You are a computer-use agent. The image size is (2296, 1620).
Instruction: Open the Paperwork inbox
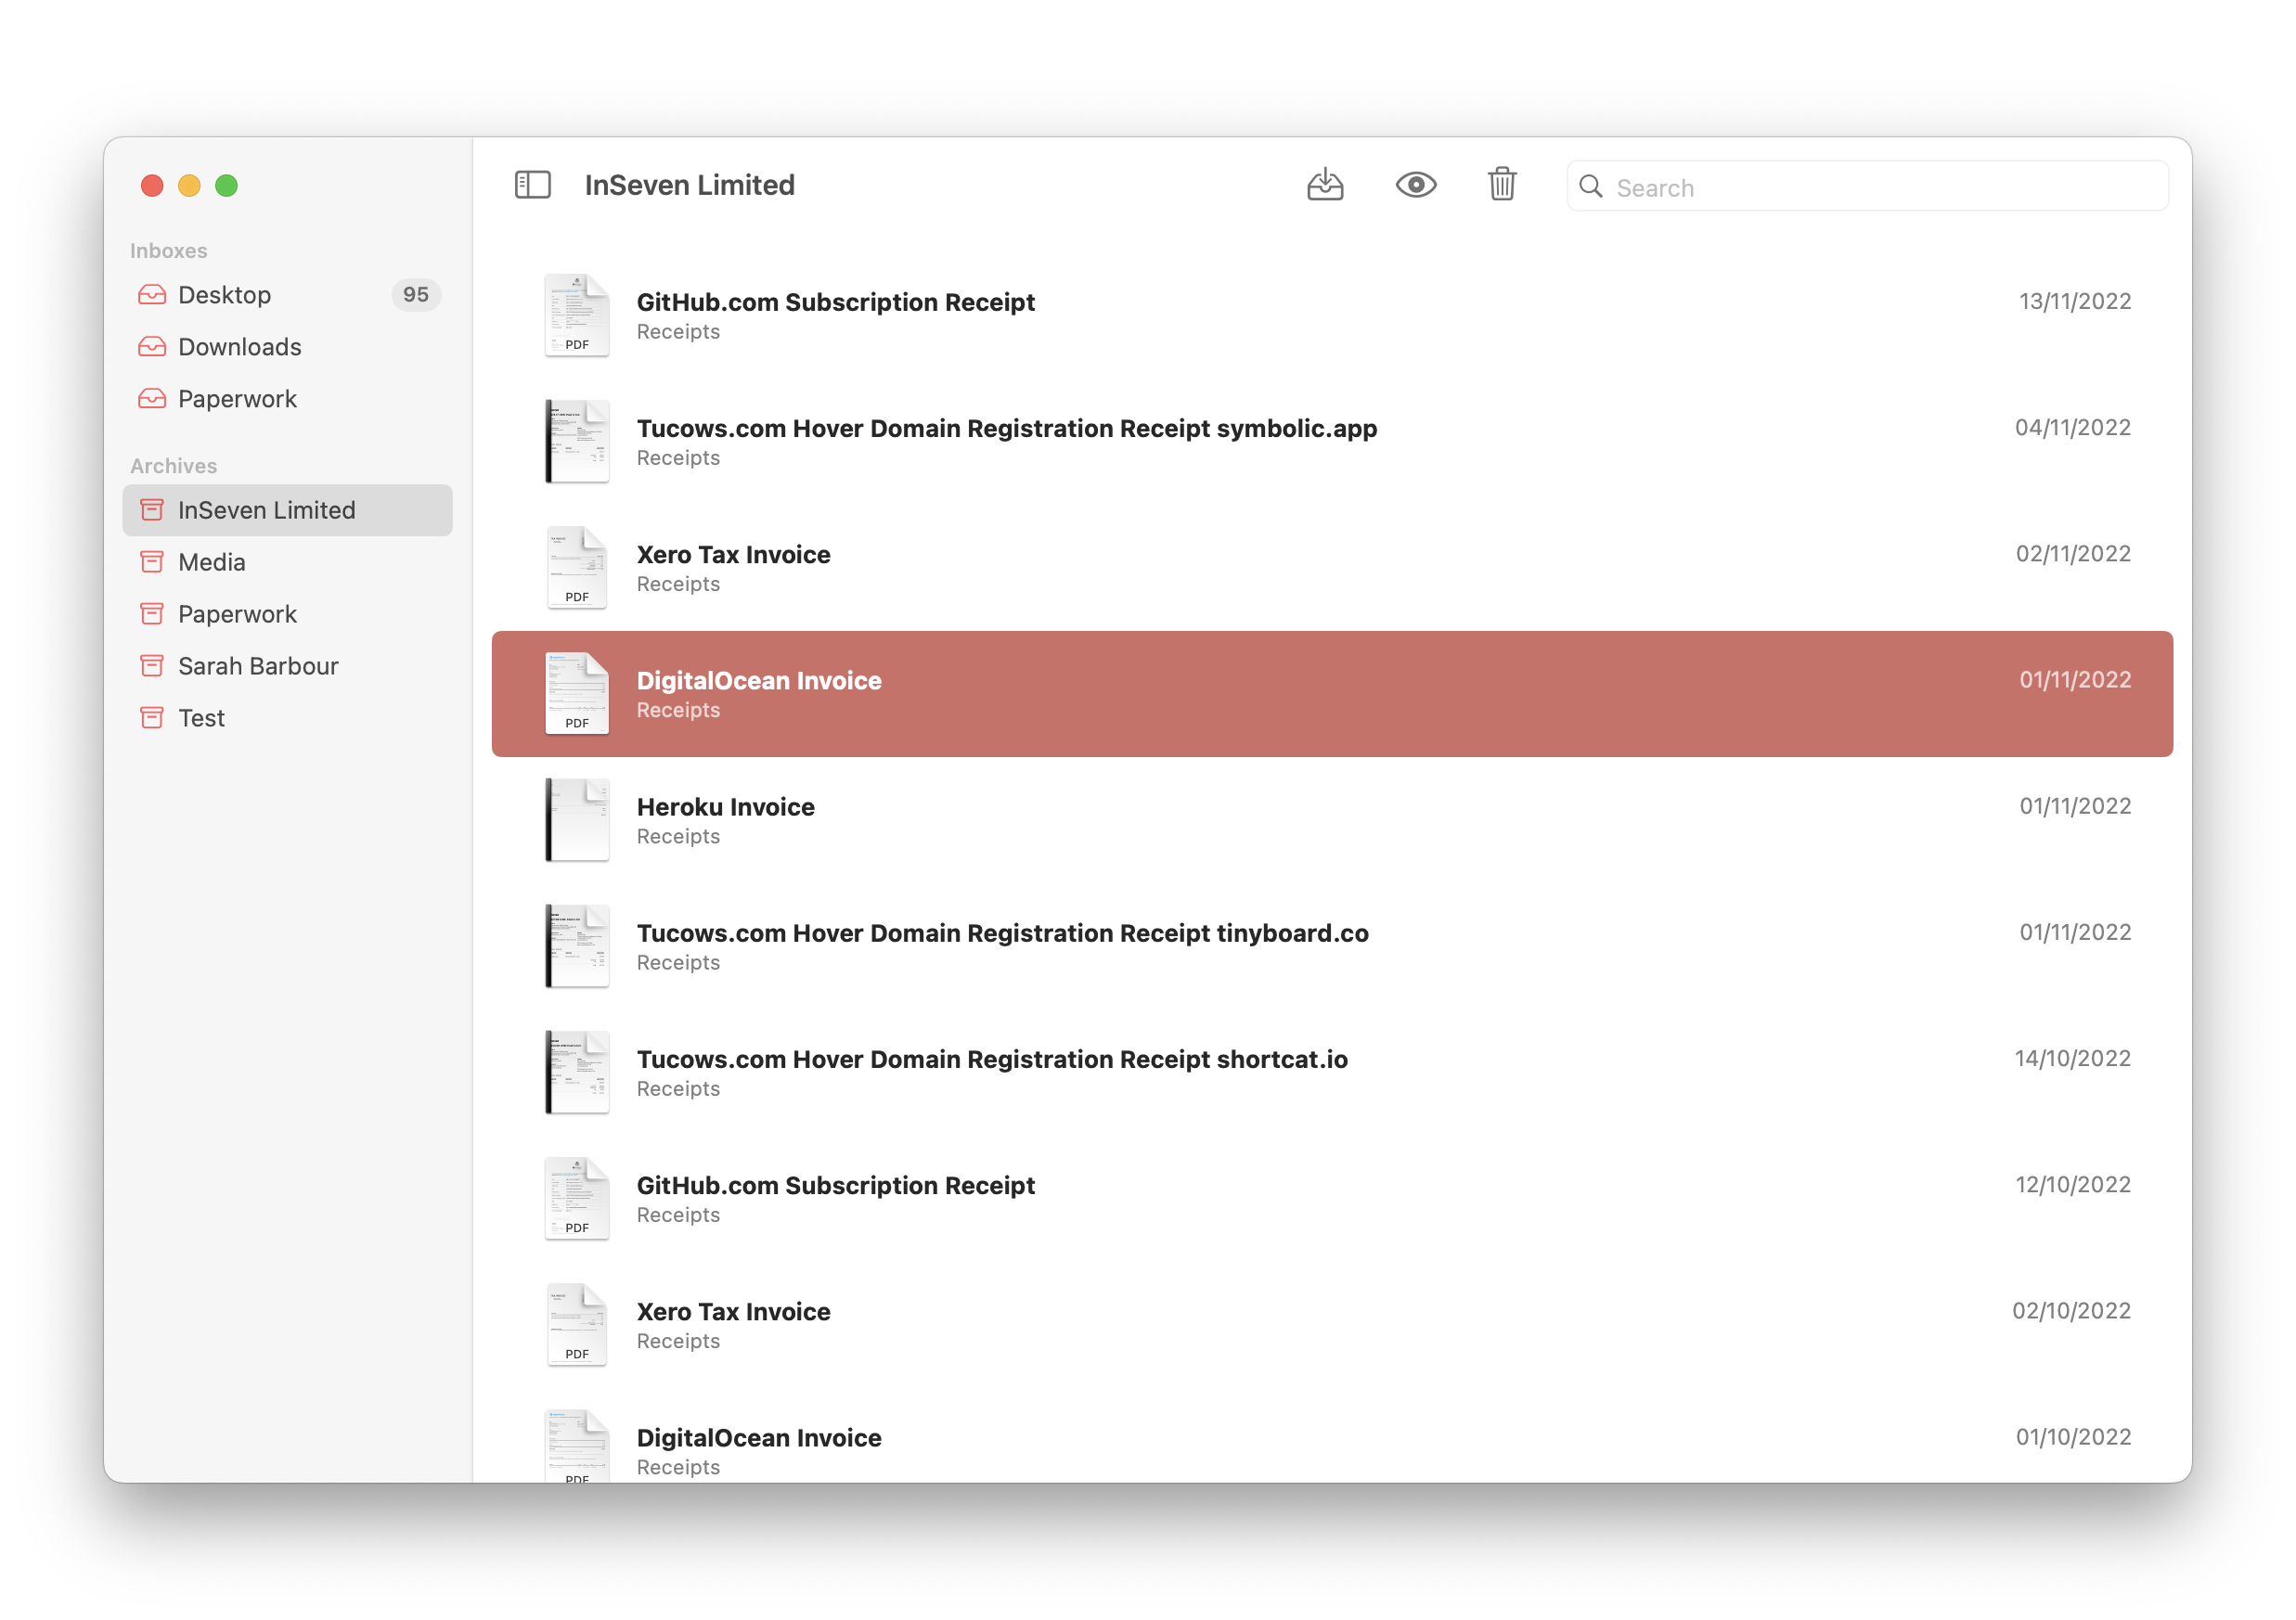click(287, 399)
